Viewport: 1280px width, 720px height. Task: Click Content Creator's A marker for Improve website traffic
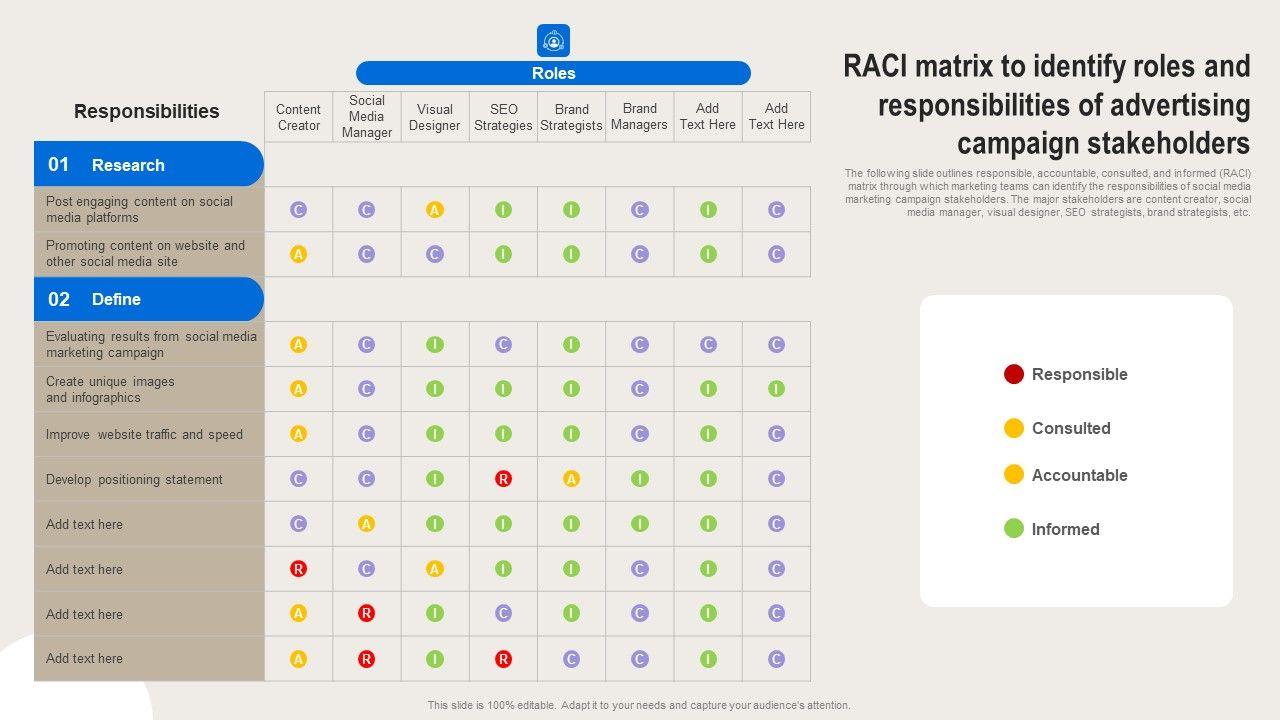pyautogui.click(x=298, y=434)
